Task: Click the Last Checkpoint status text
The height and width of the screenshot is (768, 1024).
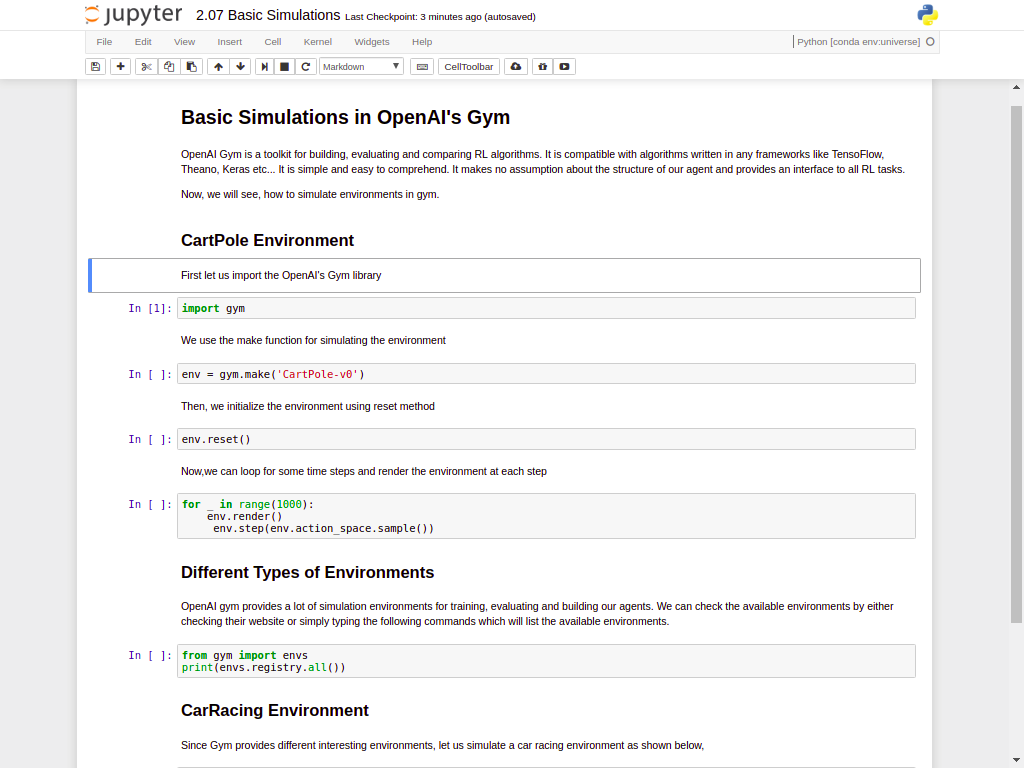Action: coord(440,17)
